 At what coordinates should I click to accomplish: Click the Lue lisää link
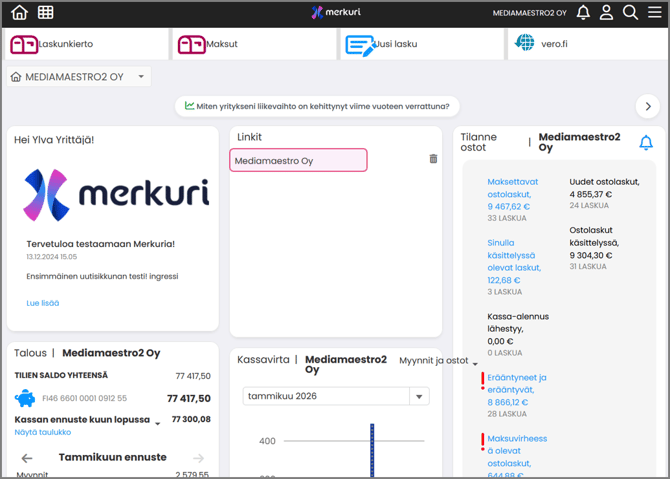(42, 303)
